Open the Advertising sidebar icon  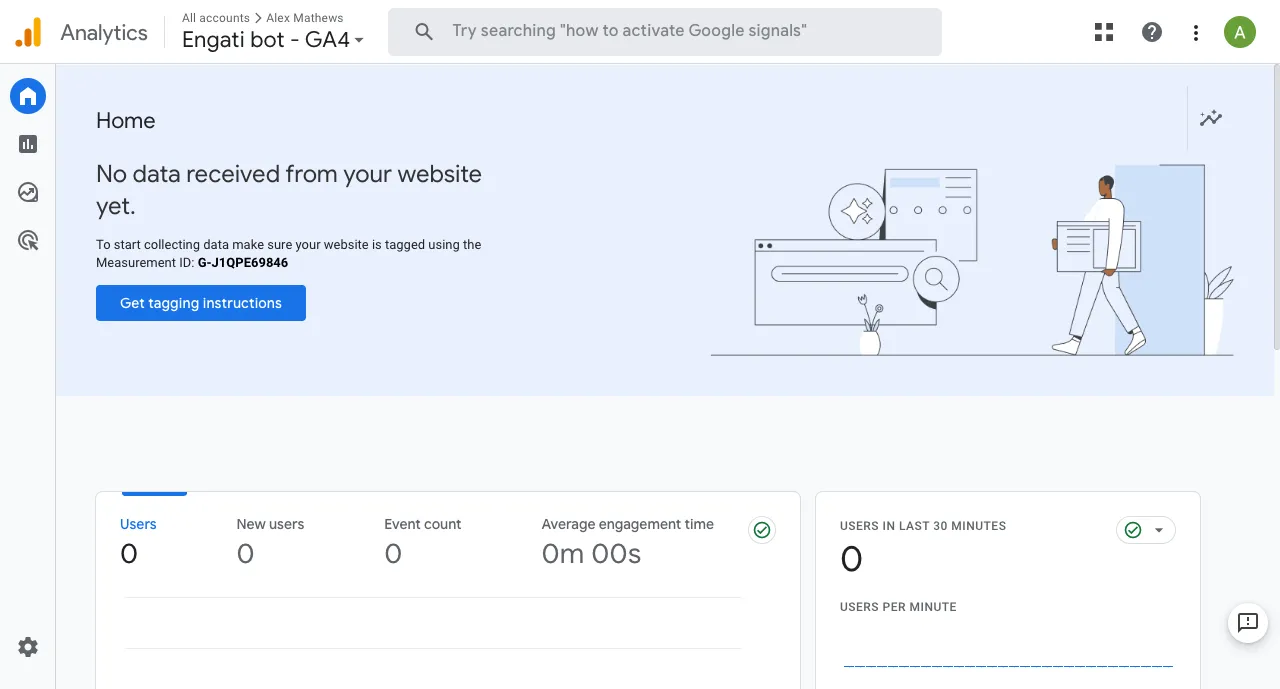28,240
